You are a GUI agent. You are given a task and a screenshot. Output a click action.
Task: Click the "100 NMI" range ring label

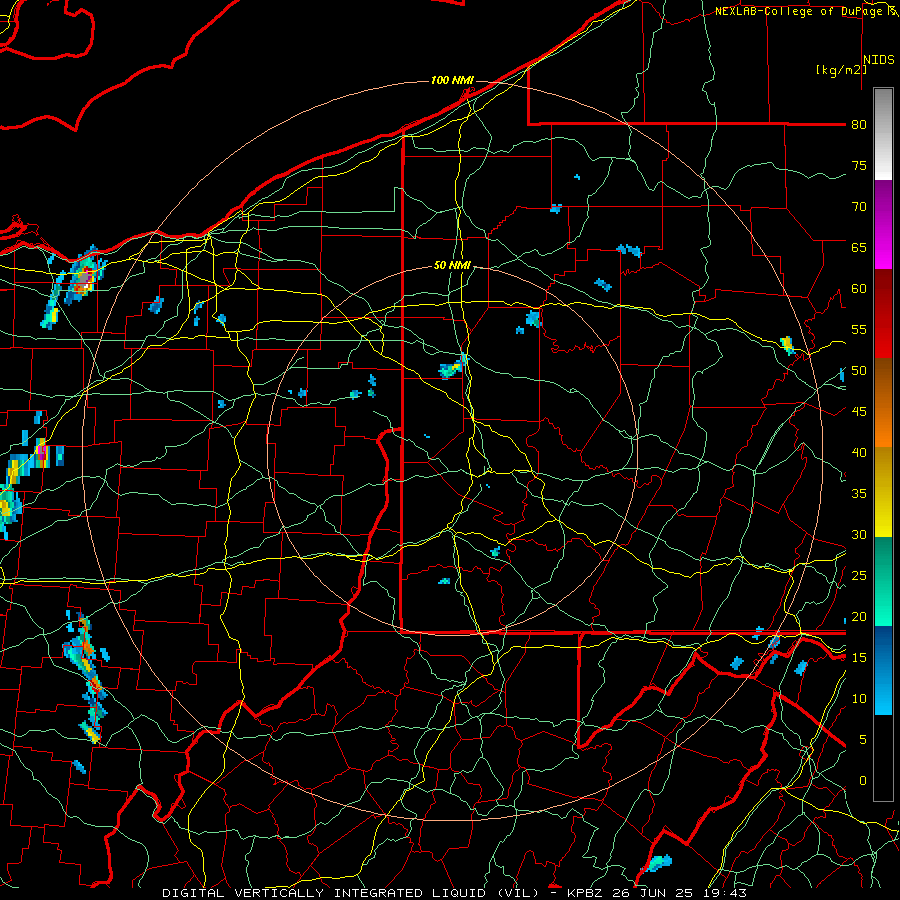pos(452,80)
